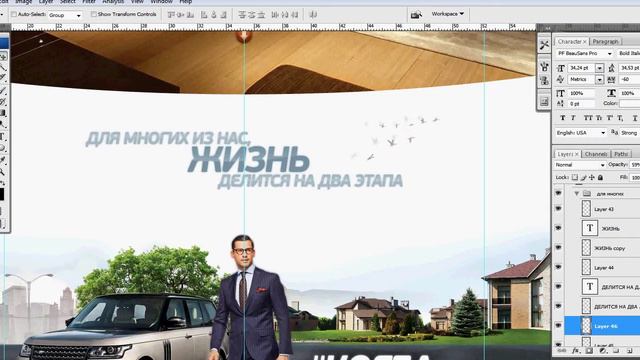Distribute top edges in options bar
This screenshot has width=640, height=360.
click(x=242, y=15)
